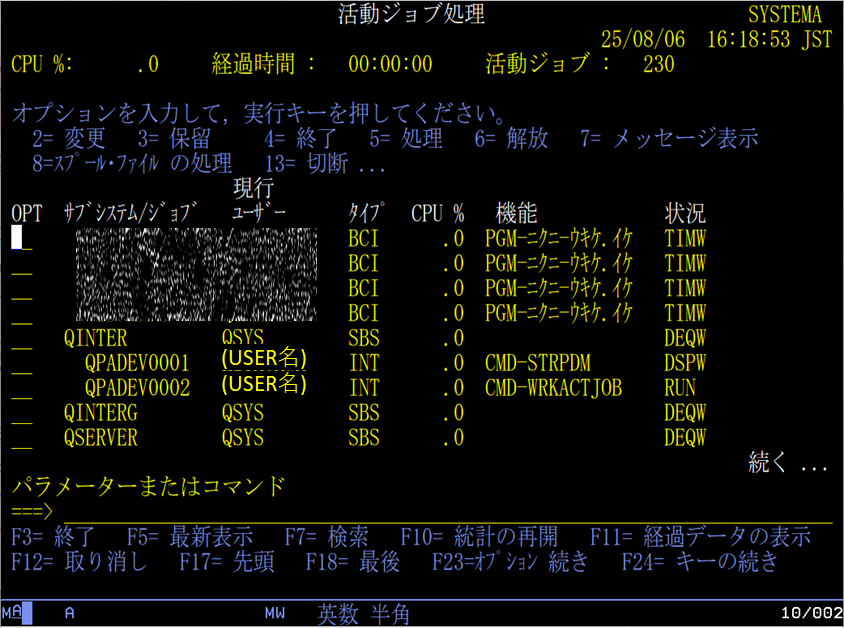Click F12= 取り消し cancel label
This screenshot has height=628, width=844.
point(79,561)
